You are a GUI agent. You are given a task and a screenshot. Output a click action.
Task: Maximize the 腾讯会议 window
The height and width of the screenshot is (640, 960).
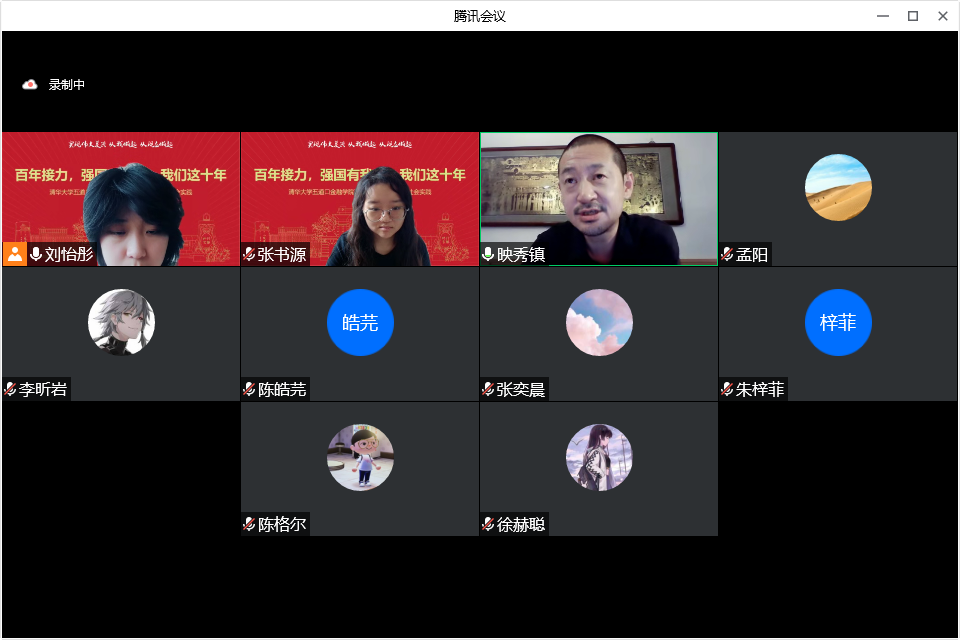(x=912, y=16)
